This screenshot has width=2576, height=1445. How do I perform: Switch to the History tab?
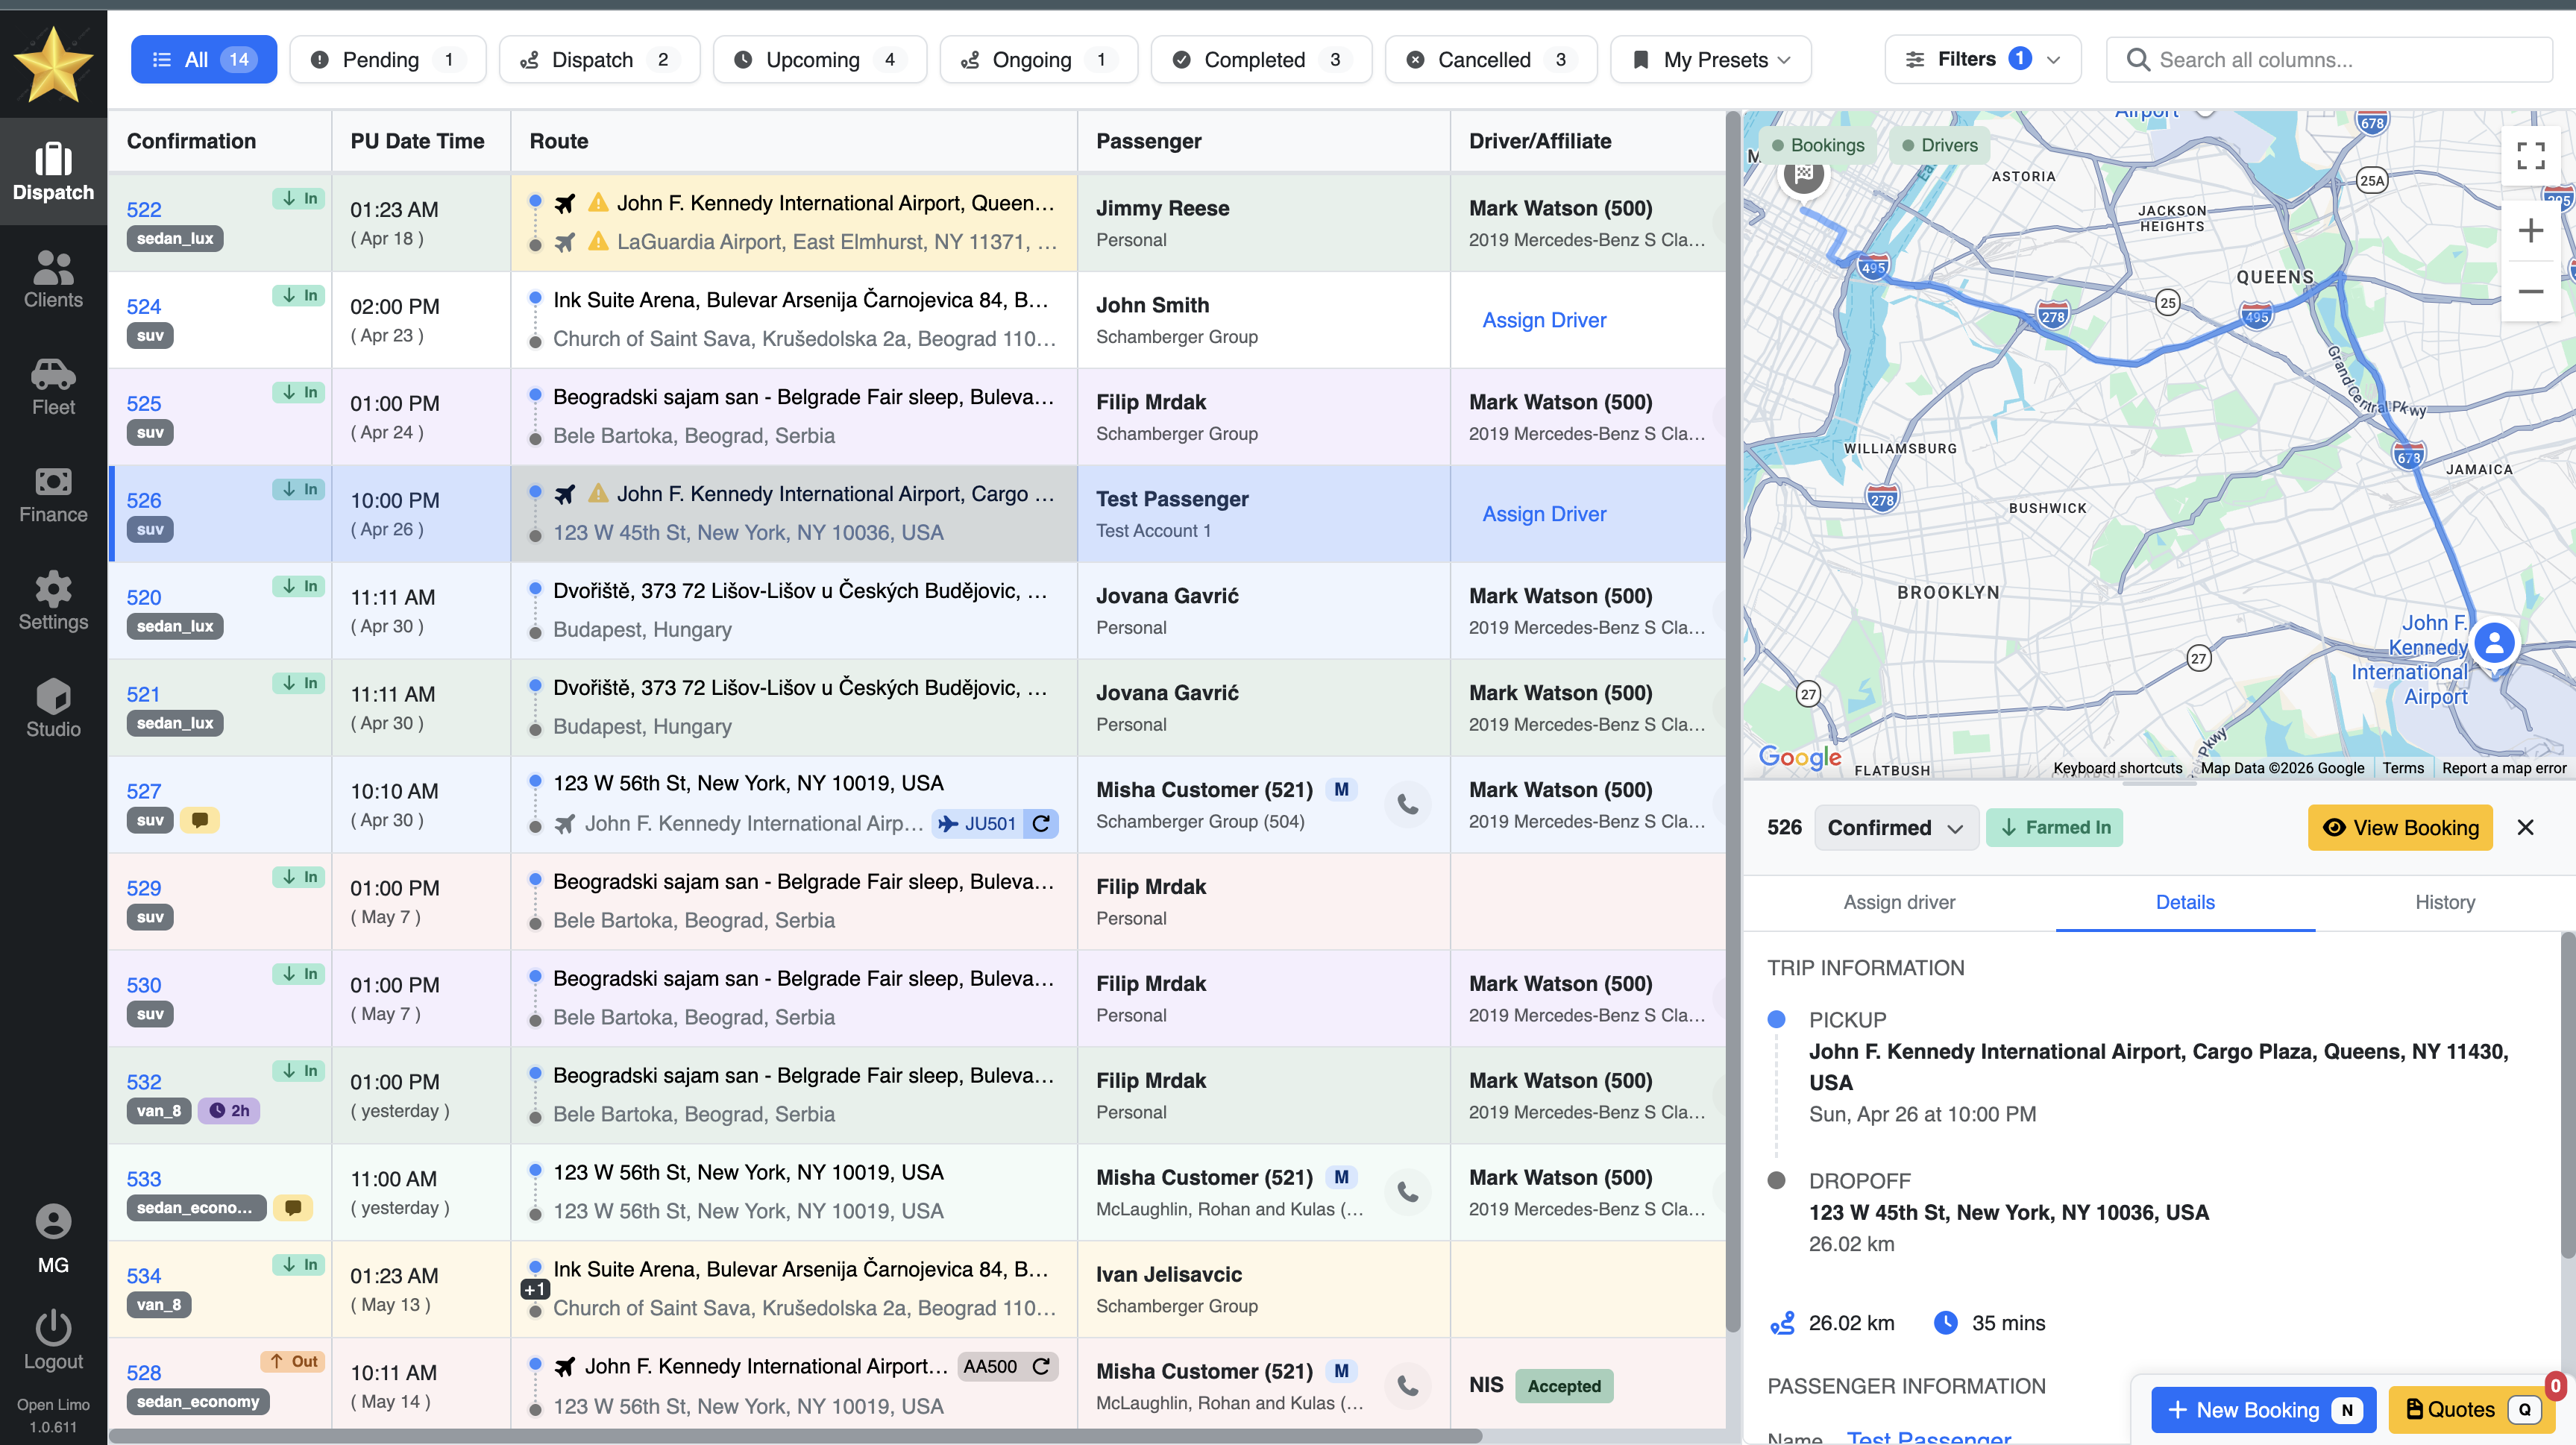coord(2445,902)
